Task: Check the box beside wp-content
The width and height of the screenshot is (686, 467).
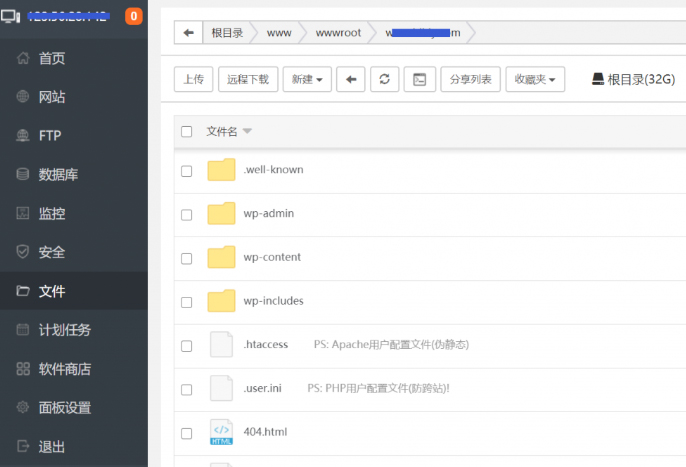Action: [186, 258]
